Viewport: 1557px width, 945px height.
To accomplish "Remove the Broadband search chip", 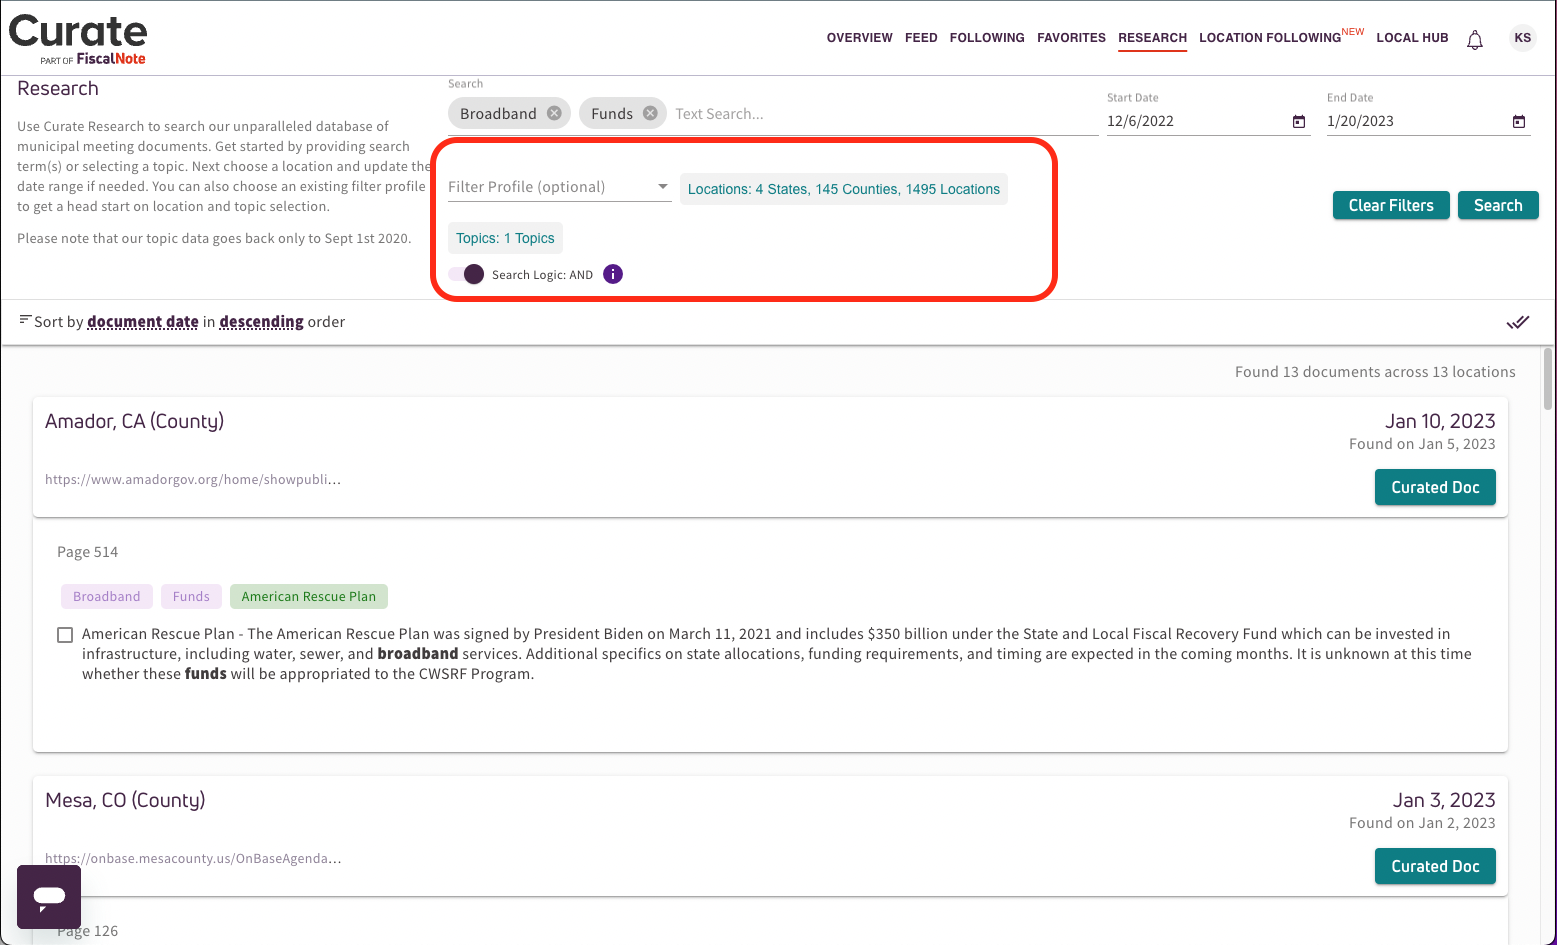I will pos(554,114).
